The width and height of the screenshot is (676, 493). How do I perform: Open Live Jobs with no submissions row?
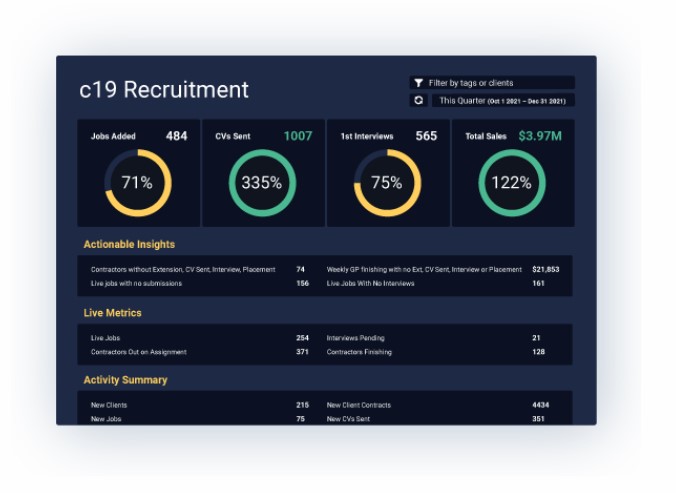pos(137,283)
